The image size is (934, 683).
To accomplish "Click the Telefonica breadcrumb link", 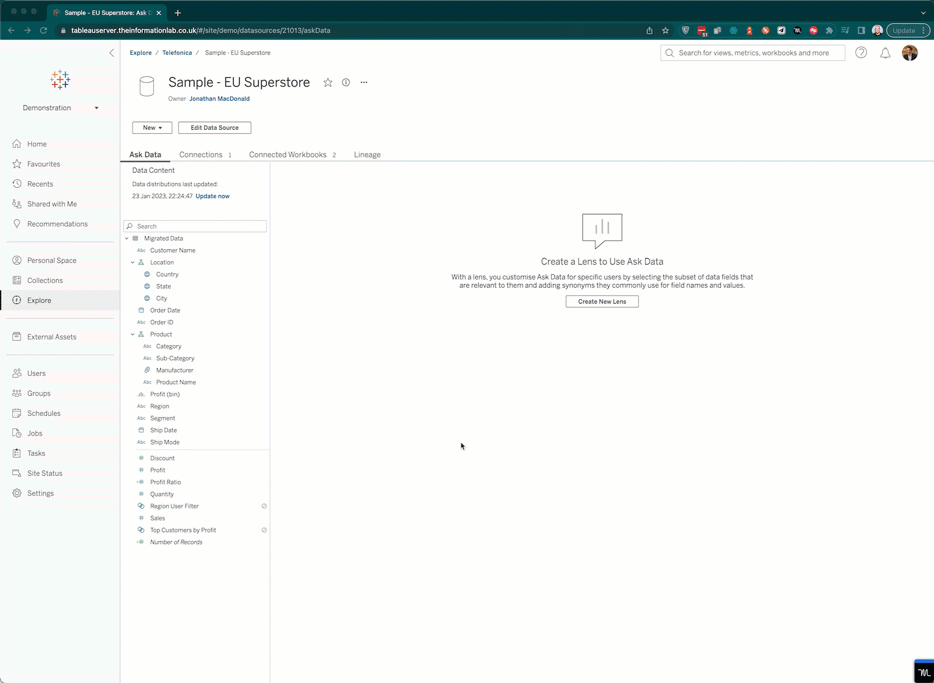I will point(177,53).
